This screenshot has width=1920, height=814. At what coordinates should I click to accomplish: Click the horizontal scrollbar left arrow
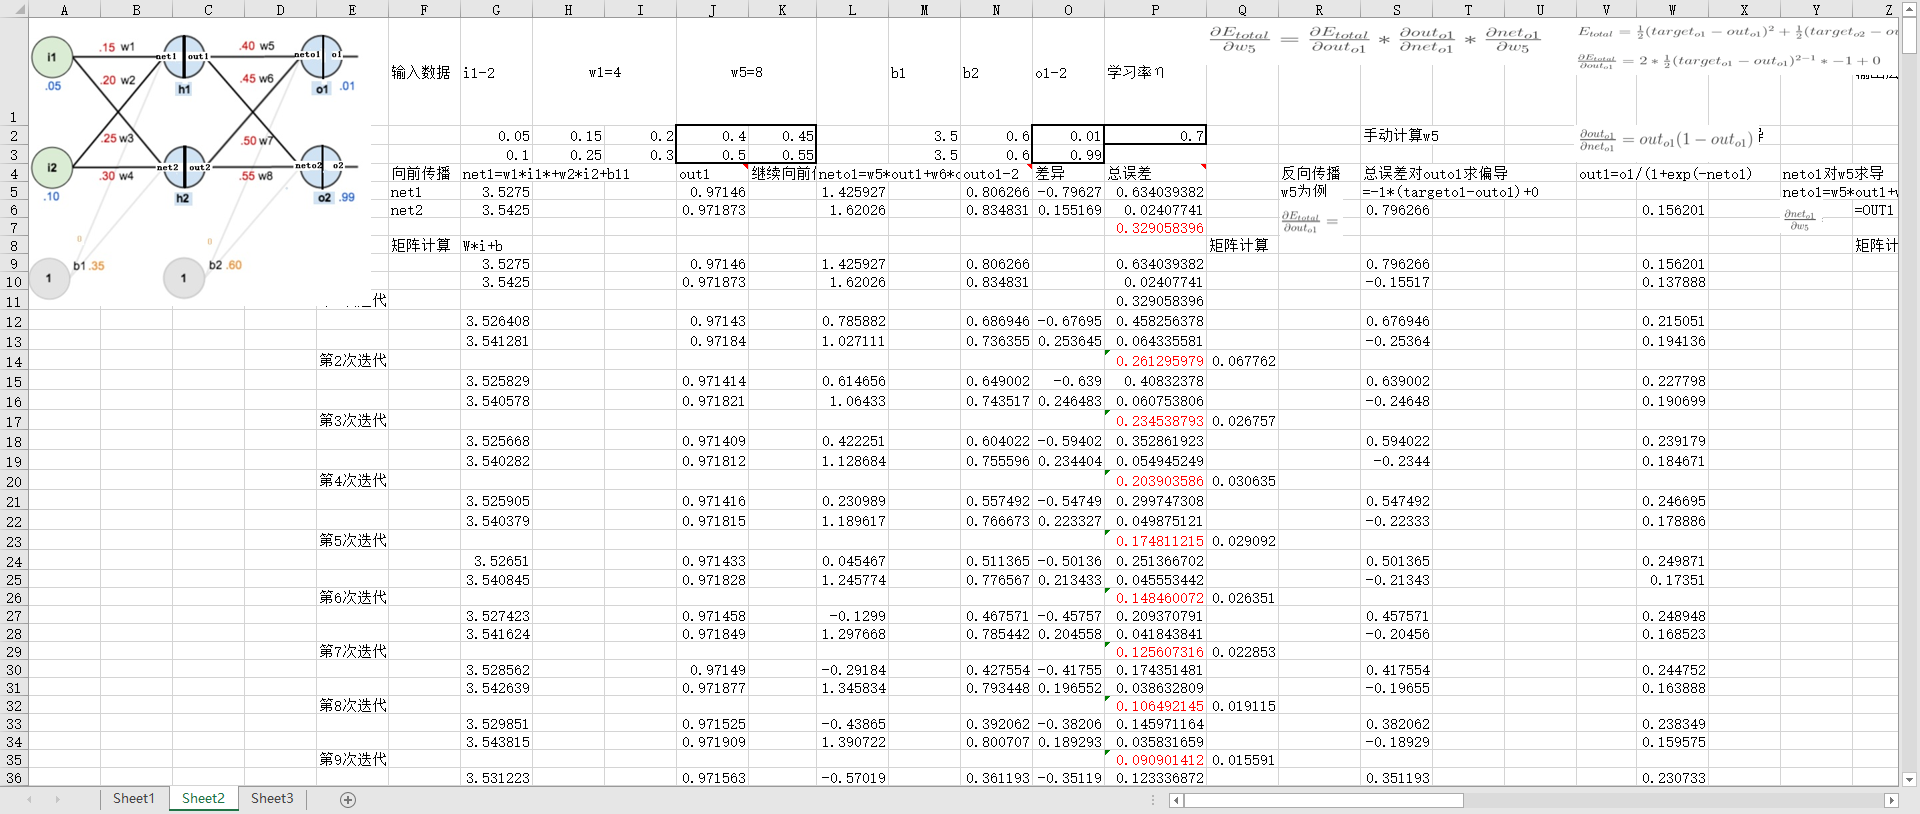click(1176, 800)
